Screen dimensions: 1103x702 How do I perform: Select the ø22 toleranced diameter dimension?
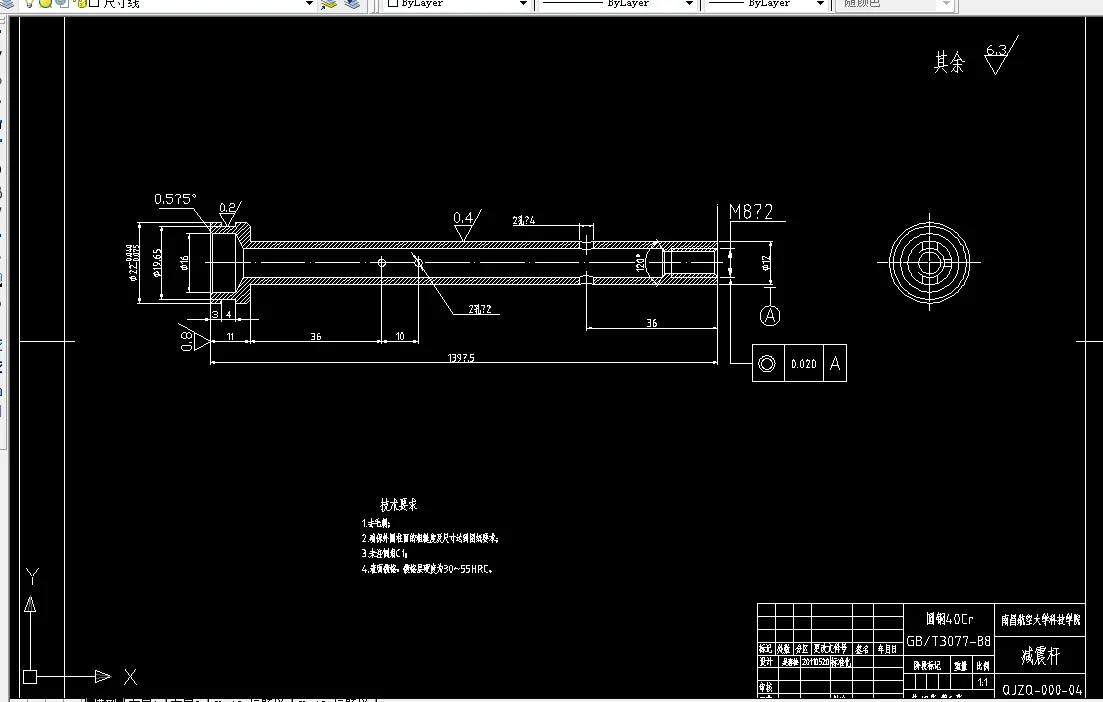[x=132, y=263]
